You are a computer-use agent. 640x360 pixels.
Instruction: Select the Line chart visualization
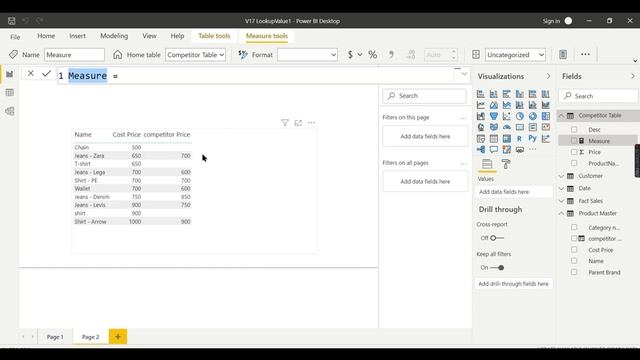coord(480,105)
